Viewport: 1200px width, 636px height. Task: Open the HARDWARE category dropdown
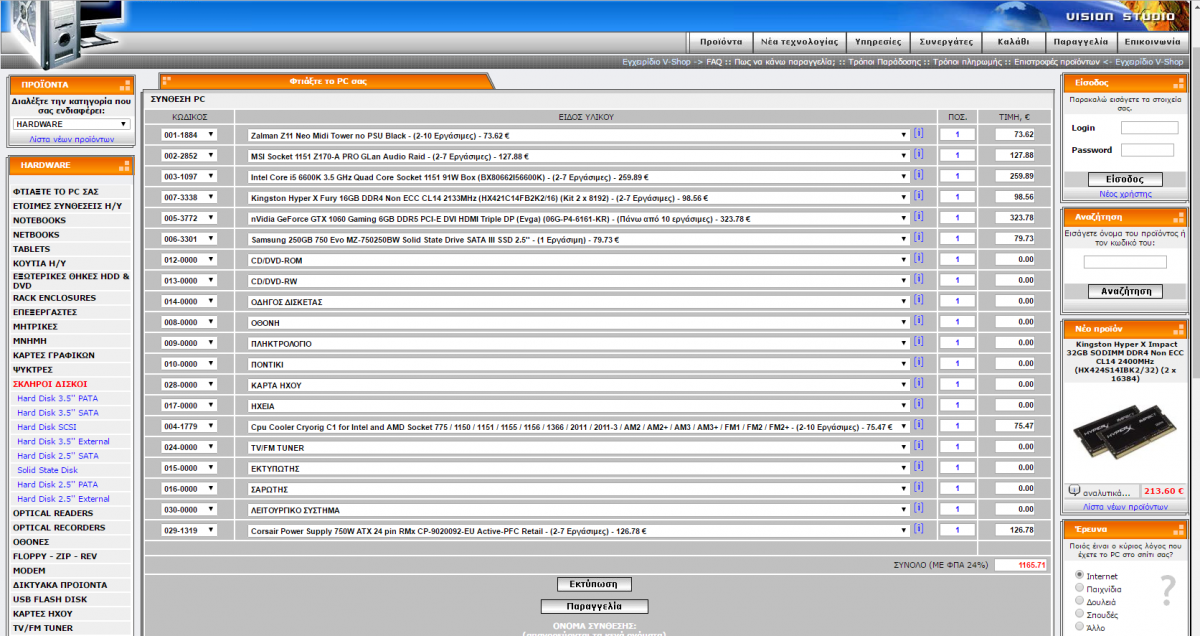click(72, 124)
